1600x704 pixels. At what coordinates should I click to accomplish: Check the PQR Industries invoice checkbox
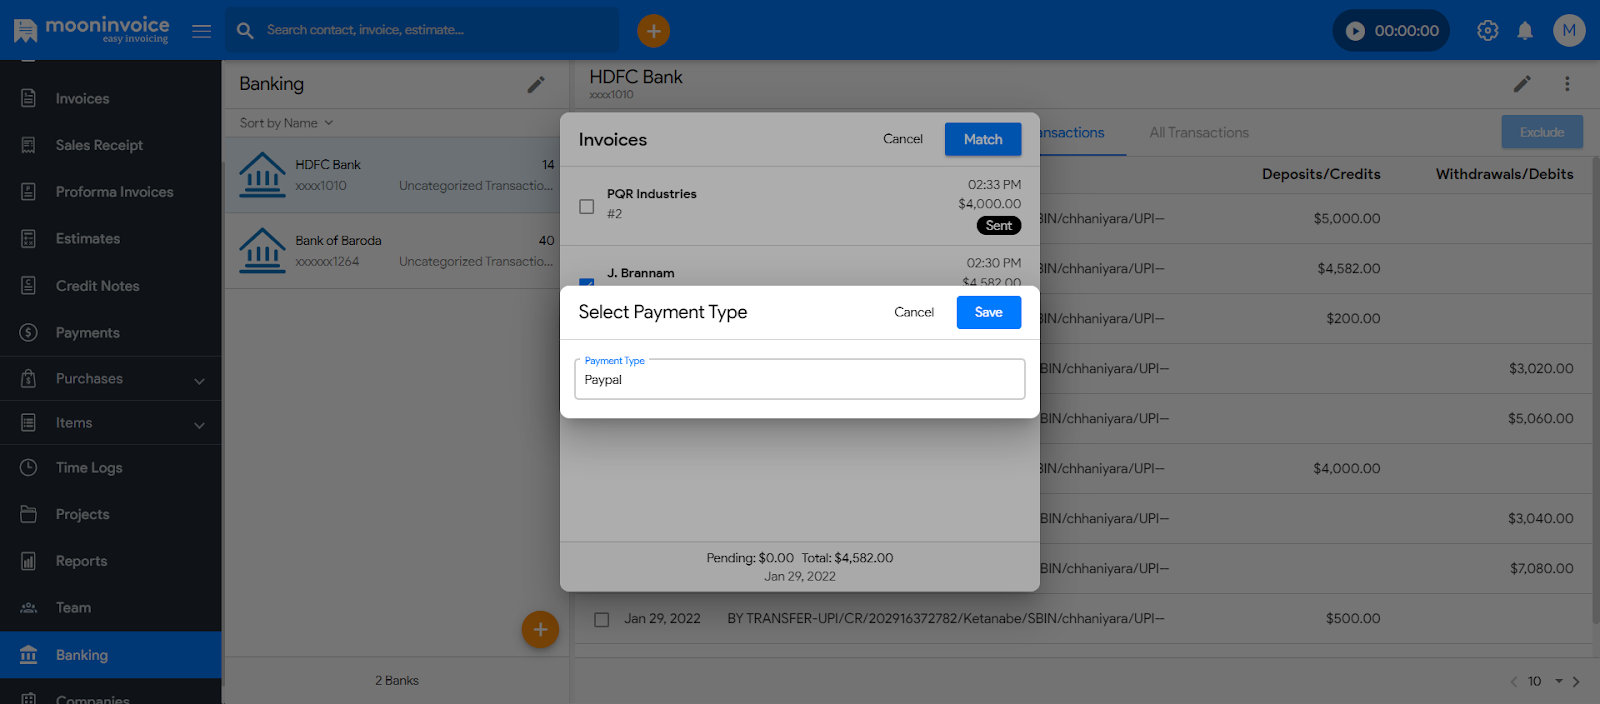coord(587,206)
